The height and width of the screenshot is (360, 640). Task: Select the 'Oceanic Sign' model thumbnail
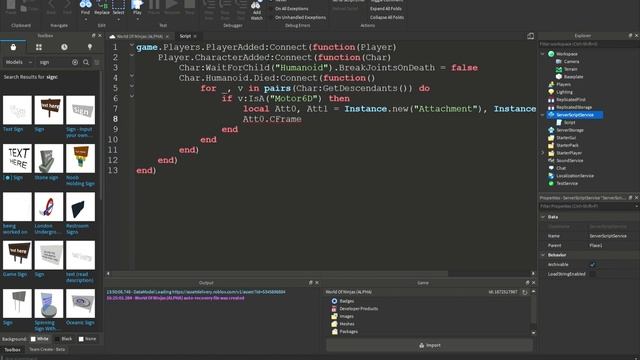point(80,304)
